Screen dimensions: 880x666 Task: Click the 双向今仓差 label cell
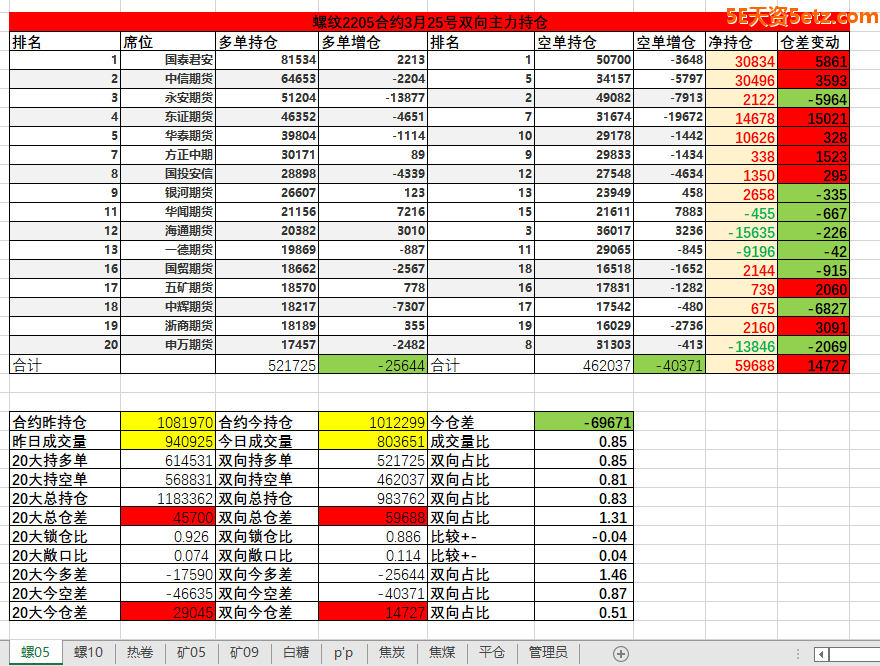point(267,612)
